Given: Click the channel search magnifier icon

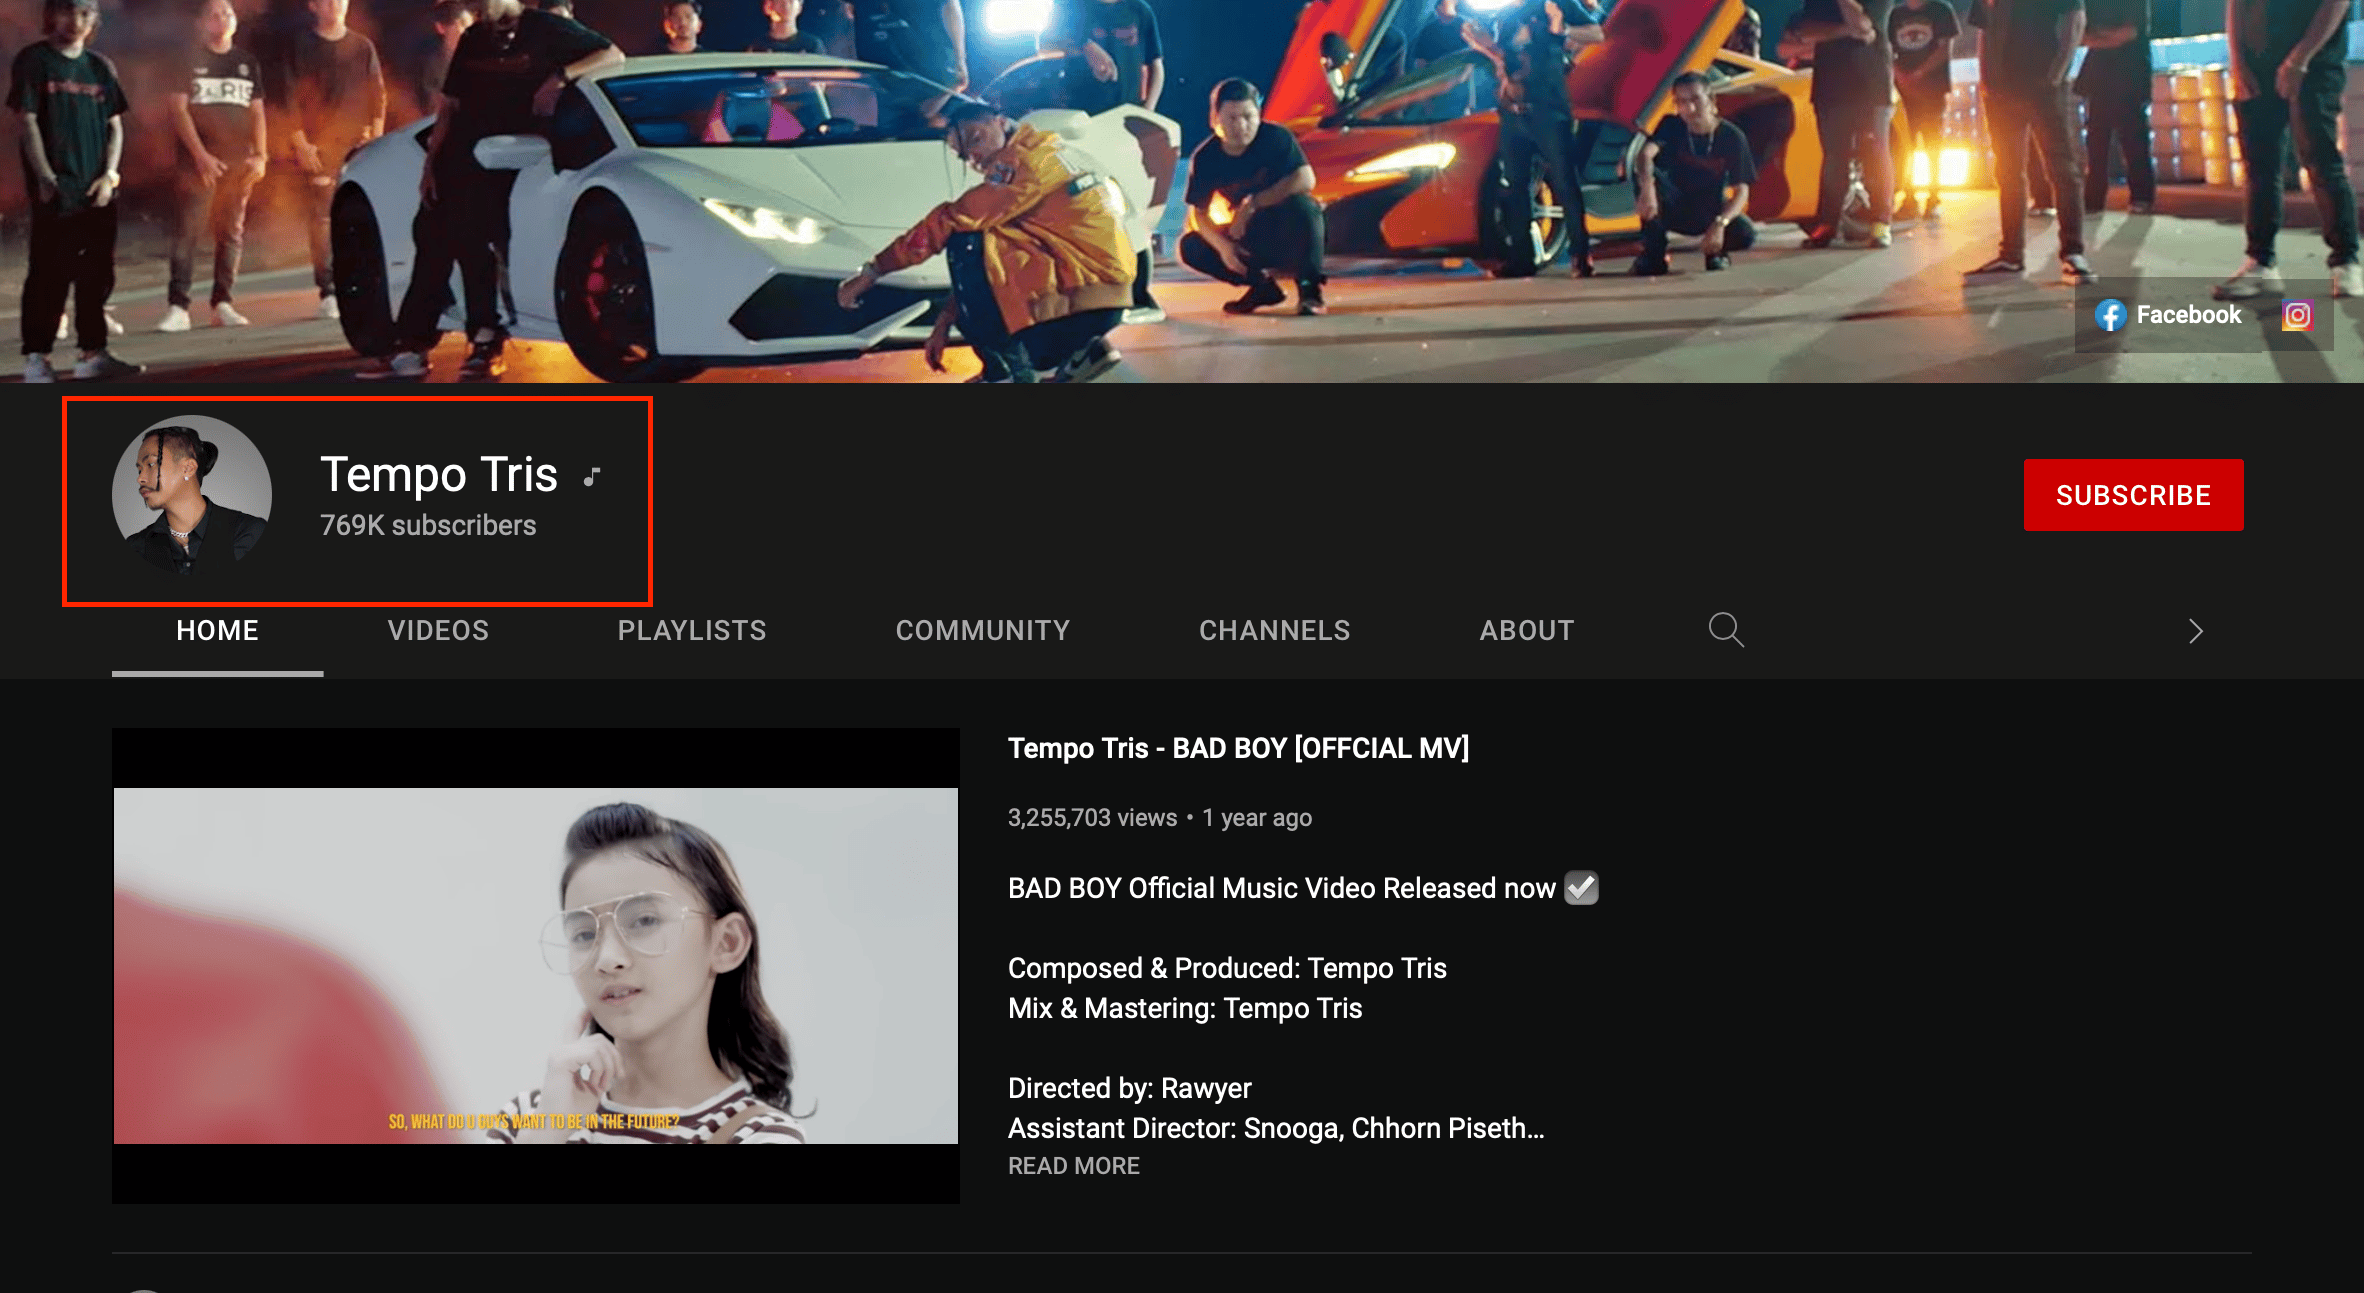Looking at the screenshot, I should pyautogui.click(x=1725, y=630).
